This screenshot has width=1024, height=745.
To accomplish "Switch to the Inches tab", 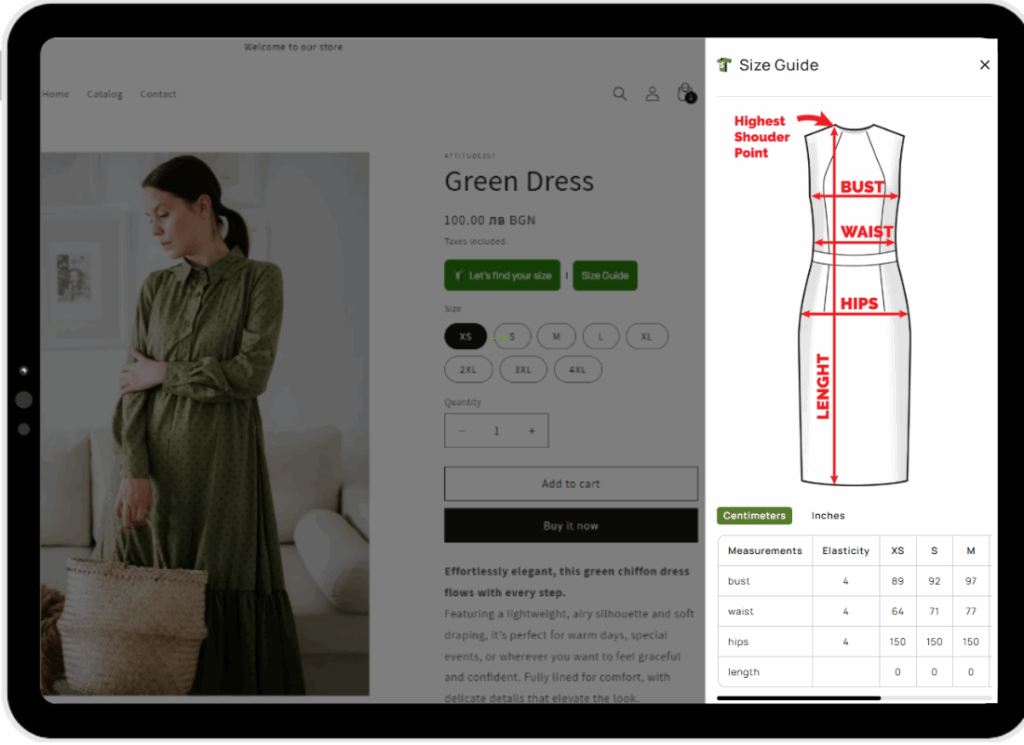I will click(x=828, y=516).
